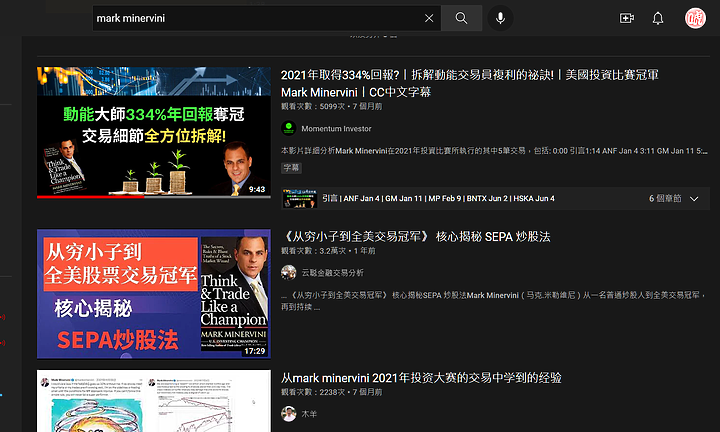This screenshot has height=432, width=720.
Task: Open the 木羊 channel avatar
Action: (x=288, y=414)
